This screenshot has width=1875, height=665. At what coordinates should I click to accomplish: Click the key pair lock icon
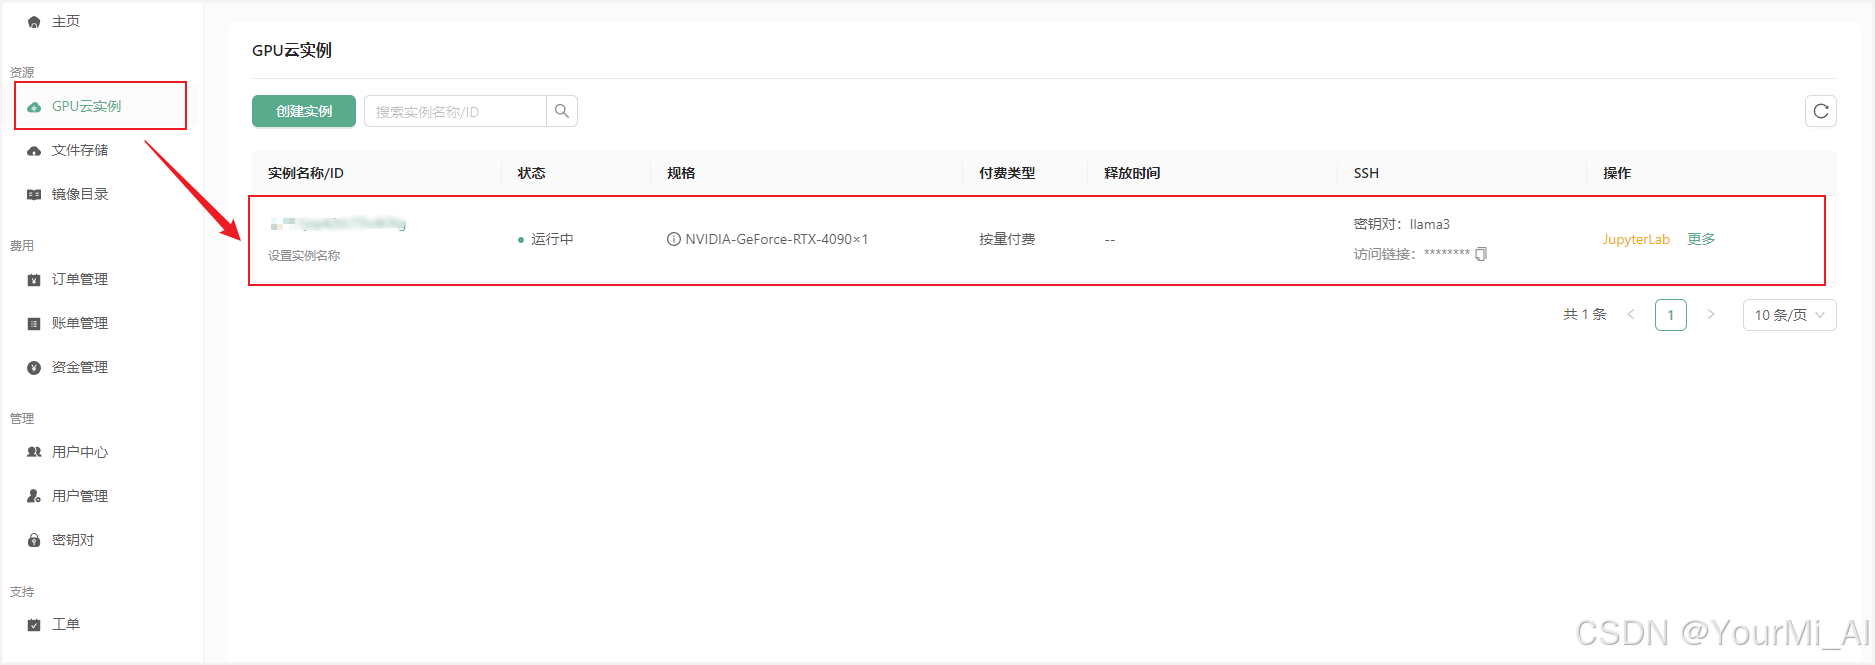(x=34, y=540)
